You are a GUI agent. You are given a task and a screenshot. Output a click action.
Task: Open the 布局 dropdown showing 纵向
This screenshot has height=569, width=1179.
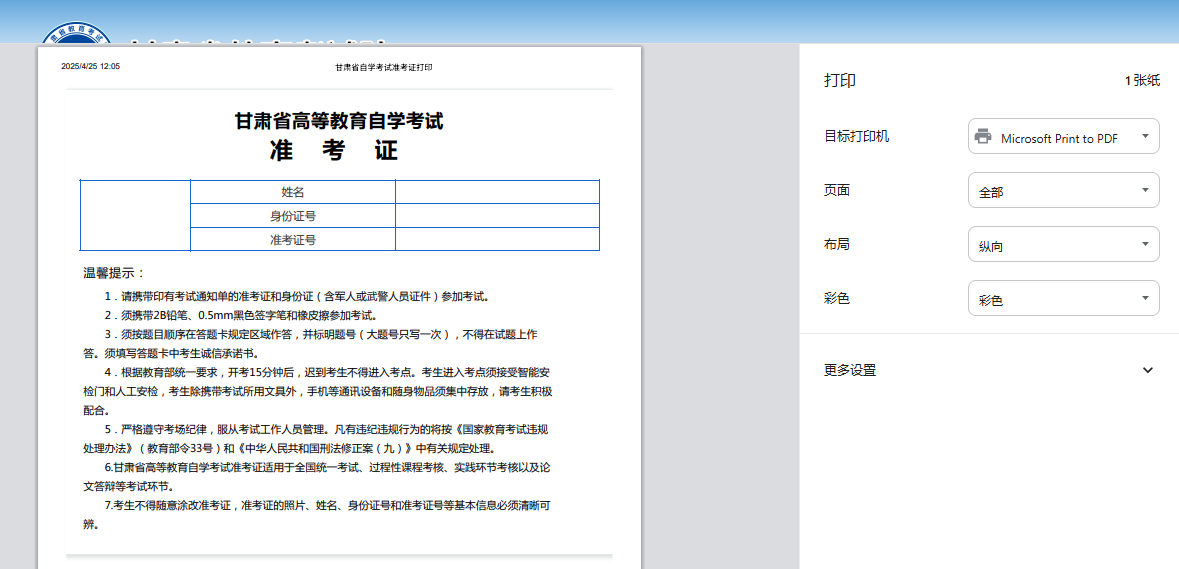pos(1063,245)
